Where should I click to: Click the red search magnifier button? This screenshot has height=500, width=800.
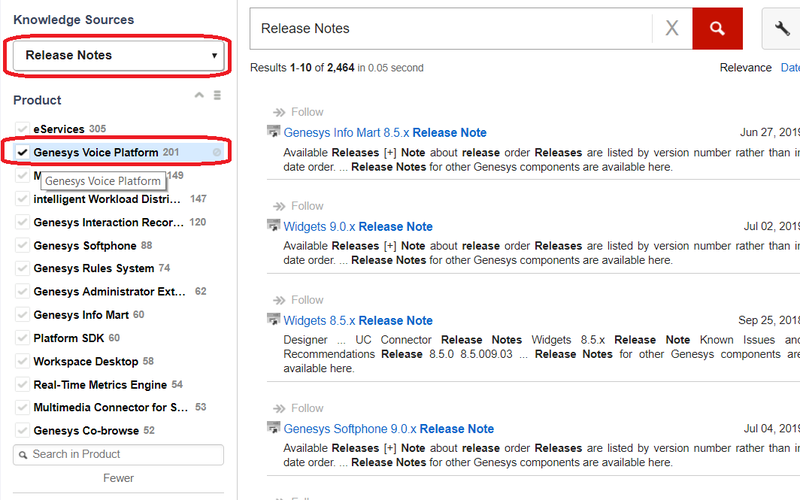pyautogui.click(x=717, y=29)
